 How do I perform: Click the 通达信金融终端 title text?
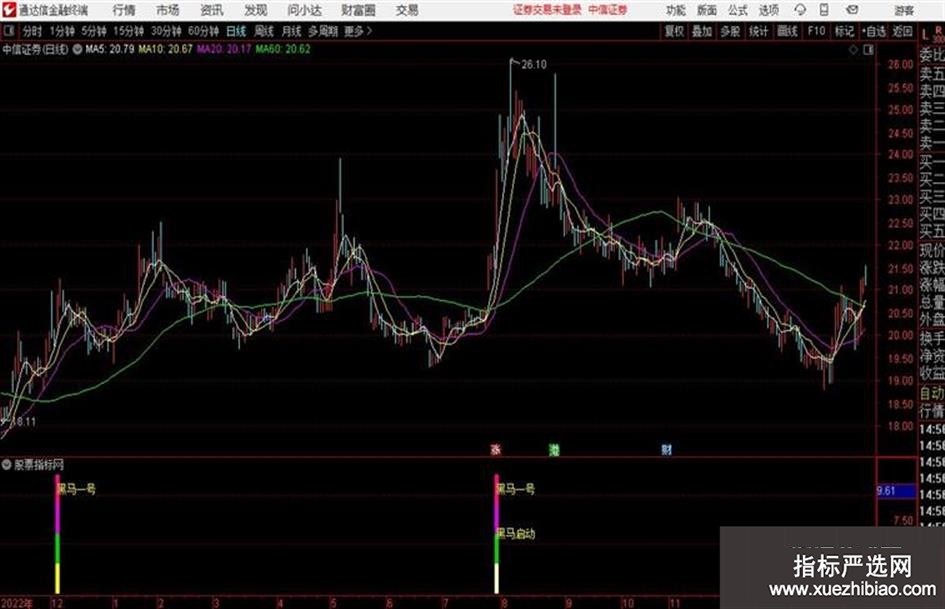coord(53,10)
